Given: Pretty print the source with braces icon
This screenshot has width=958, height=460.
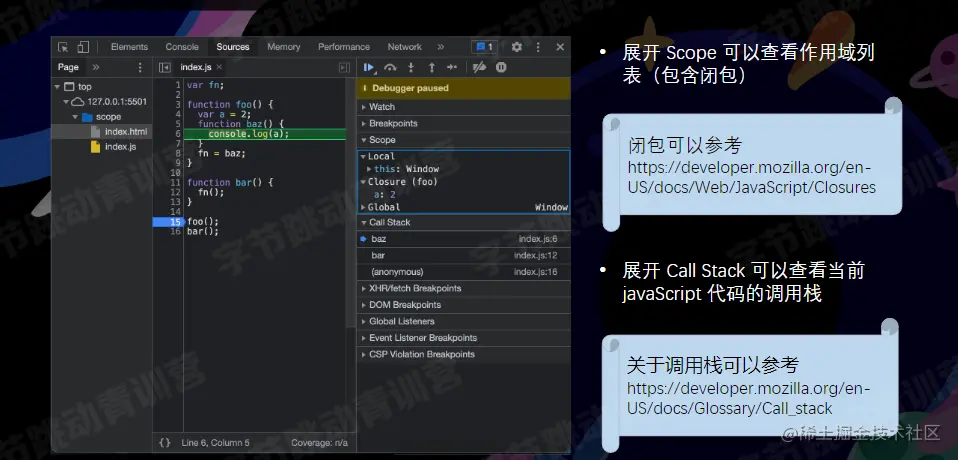Looking at the screenshot, I should 164,443.
